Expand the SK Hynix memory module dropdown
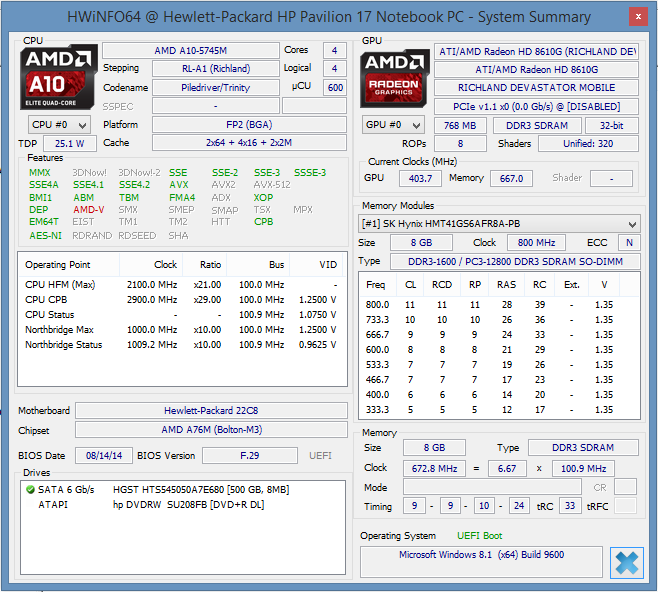658x592 pixels. [x=499, y=224]
